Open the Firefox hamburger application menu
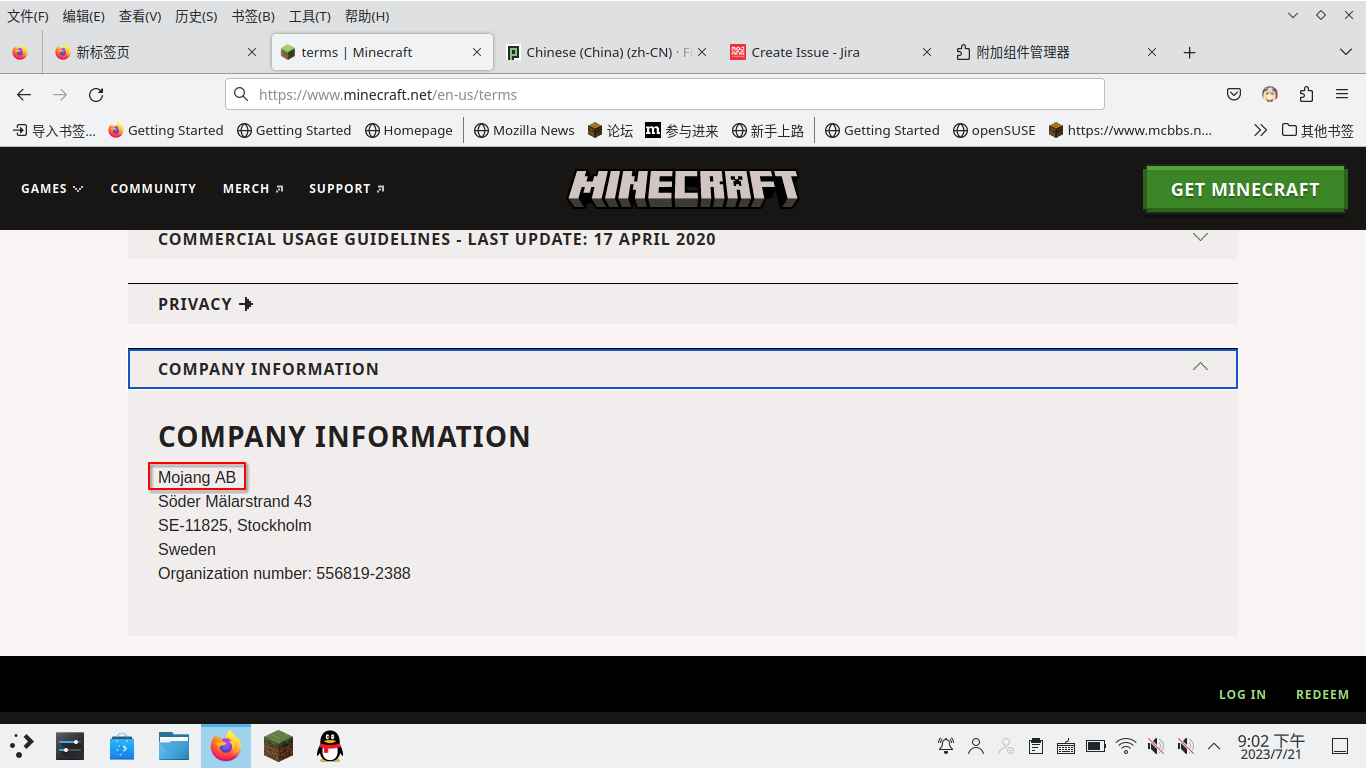Screen dimensions: 1366x768 1342,94
